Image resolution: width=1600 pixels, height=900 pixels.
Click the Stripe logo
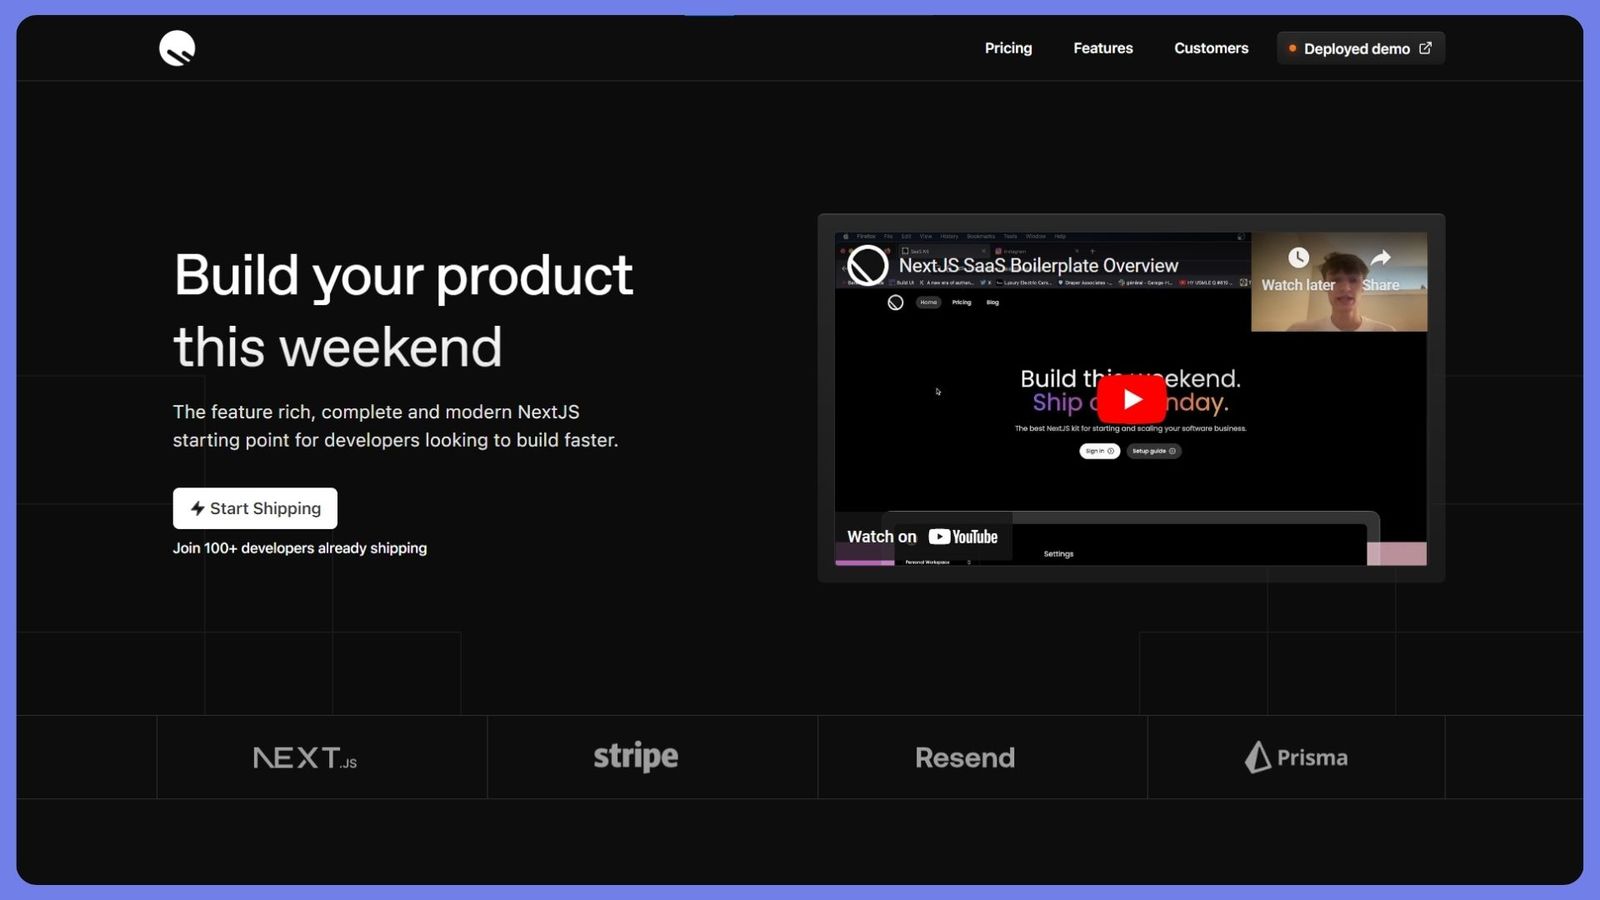[636, 757]
